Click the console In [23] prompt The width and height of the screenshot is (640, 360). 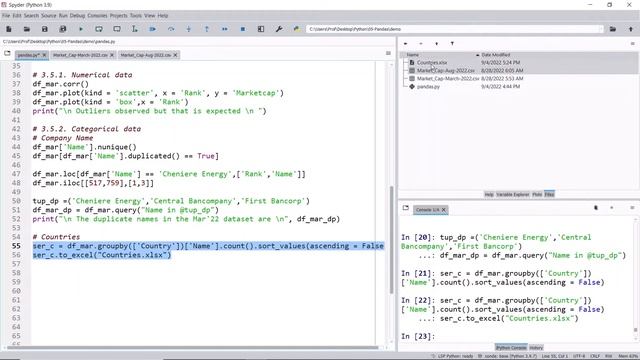click(x=418, y=336)
